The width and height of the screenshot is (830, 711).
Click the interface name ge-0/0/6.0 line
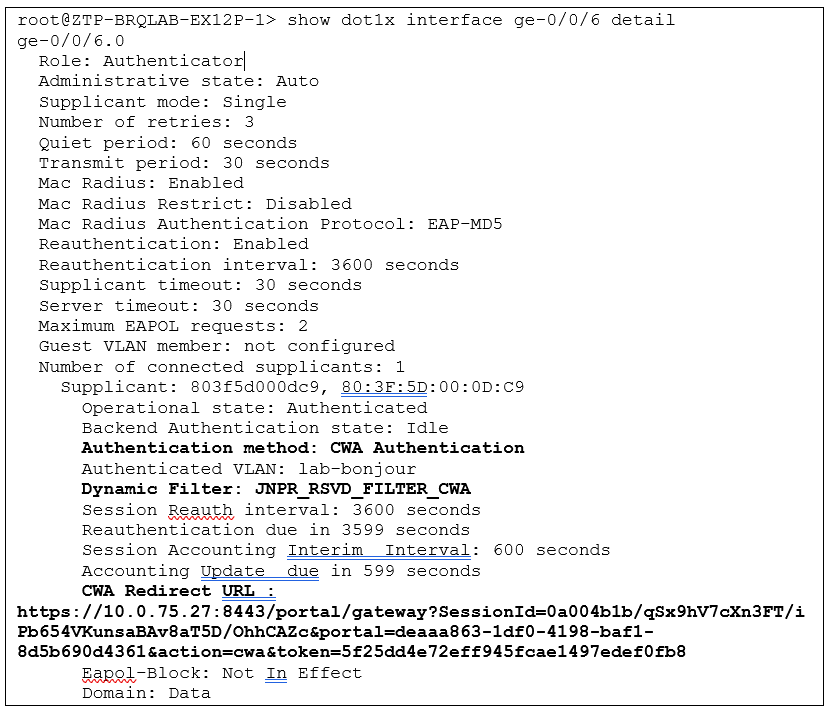point(71,41)
